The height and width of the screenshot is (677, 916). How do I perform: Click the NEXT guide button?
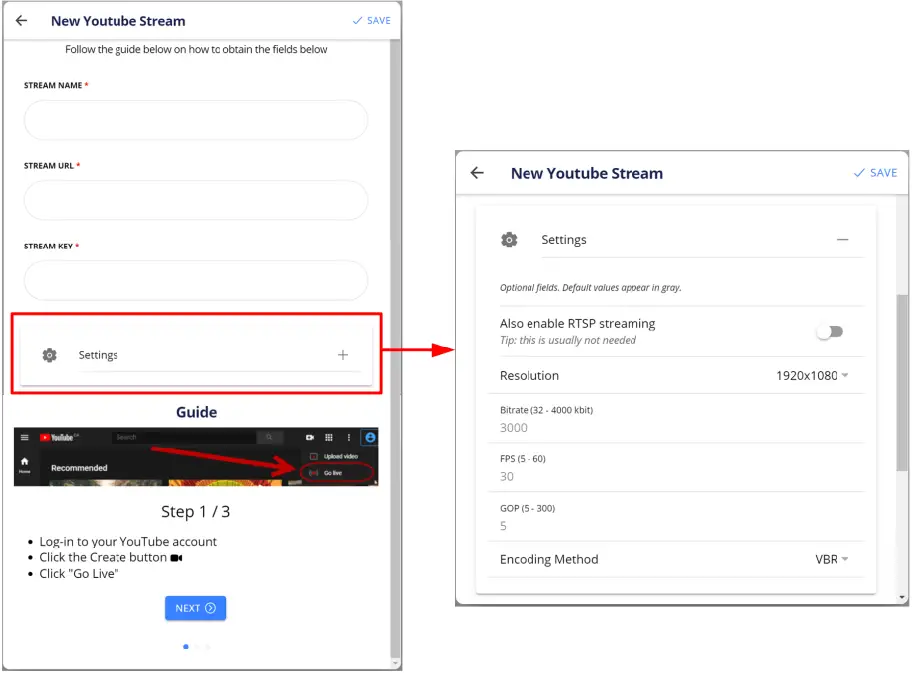(195, 608)
